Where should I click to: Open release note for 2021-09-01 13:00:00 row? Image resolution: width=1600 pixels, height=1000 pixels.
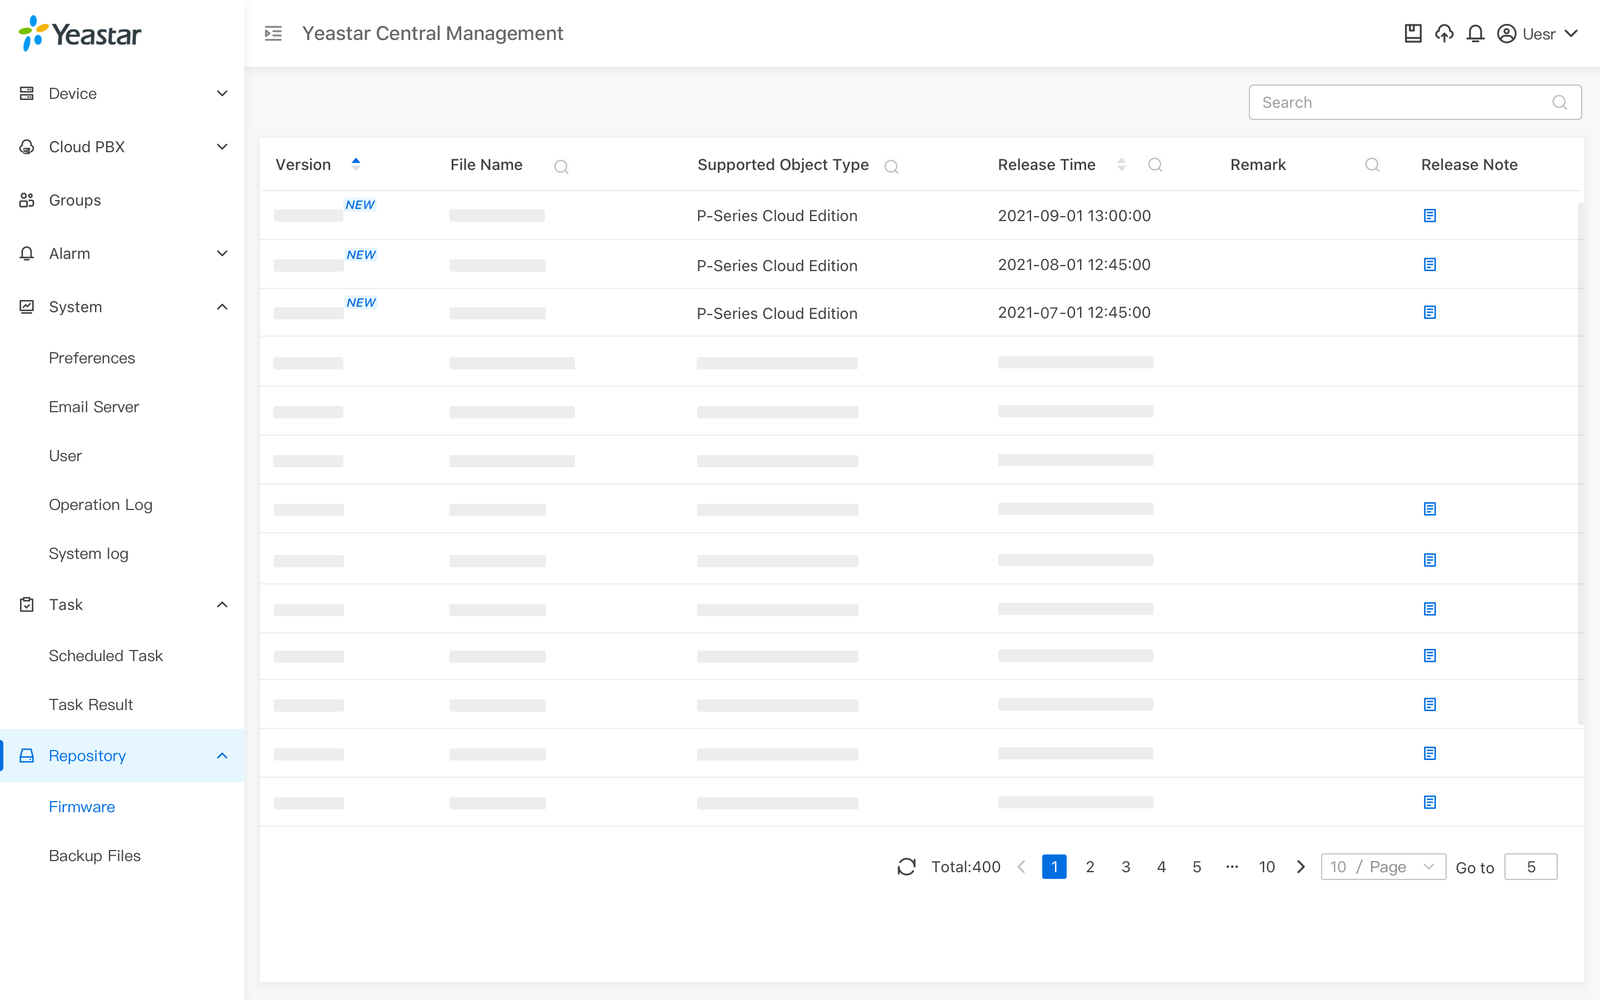click(x=1430, y=216)
